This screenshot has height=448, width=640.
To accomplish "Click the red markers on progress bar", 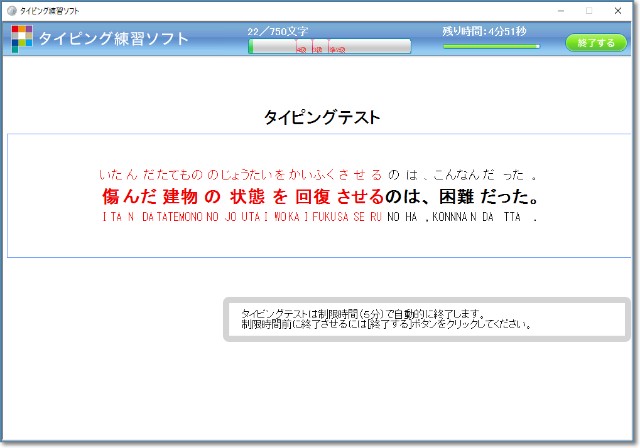I will coord(320,48).
